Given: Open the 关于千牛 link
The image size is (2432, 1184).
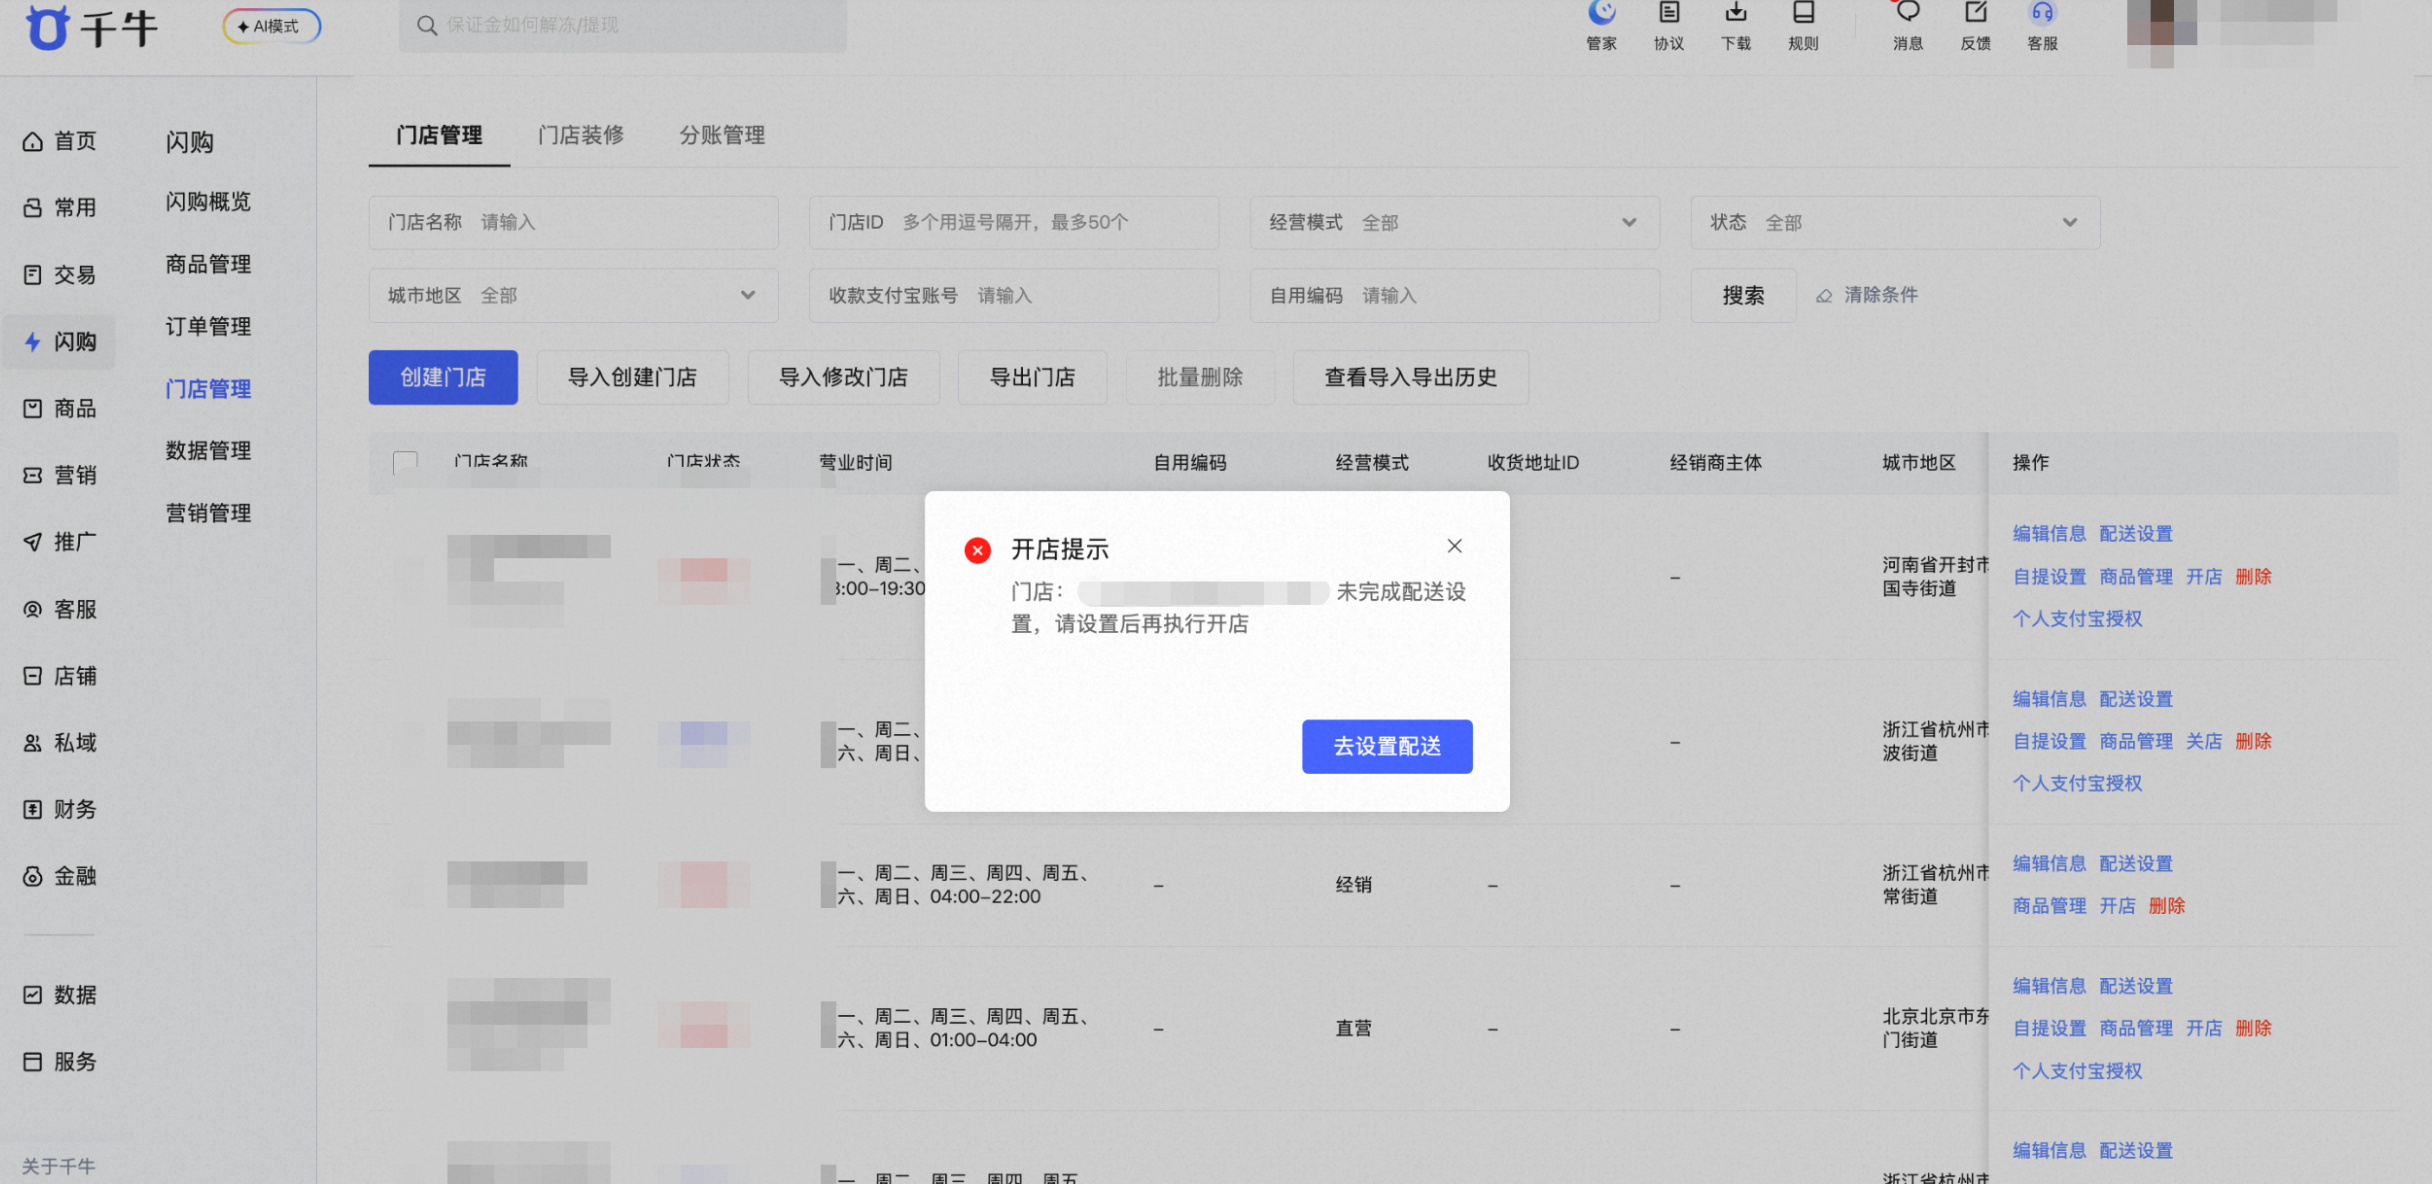Looking at the screenshot, I should pyautogui.click(x=58, y=1166).
